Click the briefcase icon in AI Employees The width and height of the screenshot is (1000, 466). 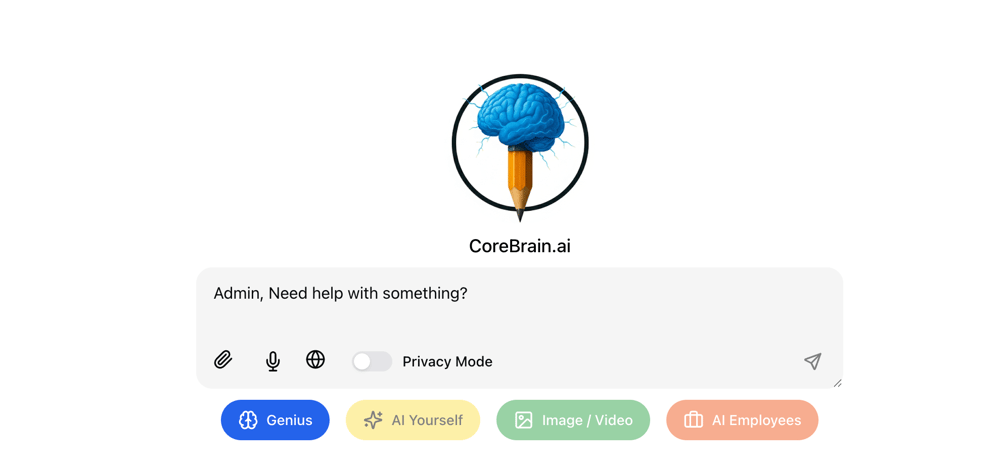coord(693,420)
